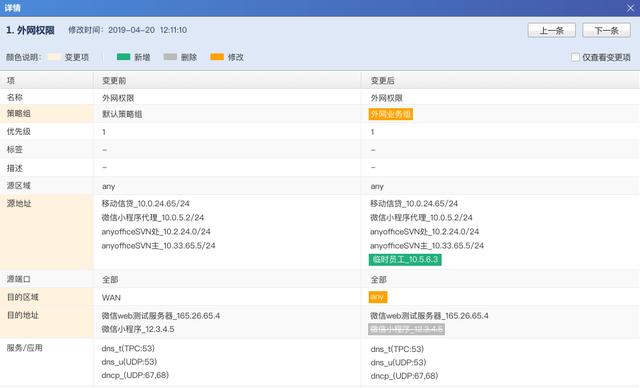Click 微信小程序_12.3.4.5 in 变更前 column

(138, 329)
